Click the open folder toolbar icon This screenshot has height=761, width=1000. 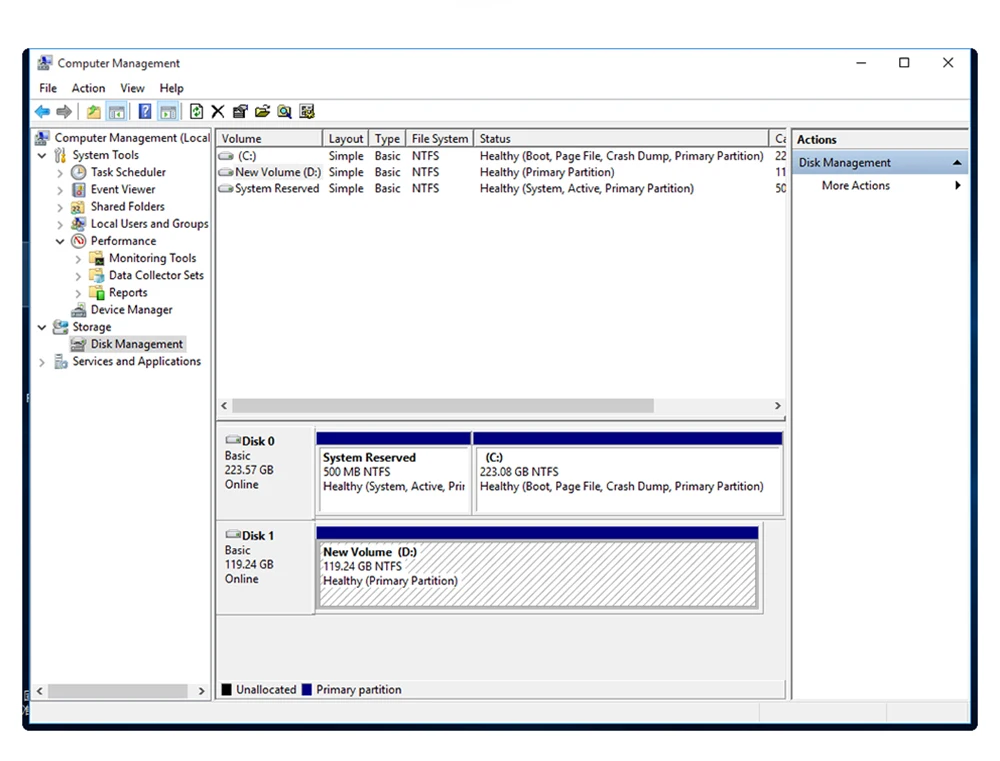(x=262, y=112)
